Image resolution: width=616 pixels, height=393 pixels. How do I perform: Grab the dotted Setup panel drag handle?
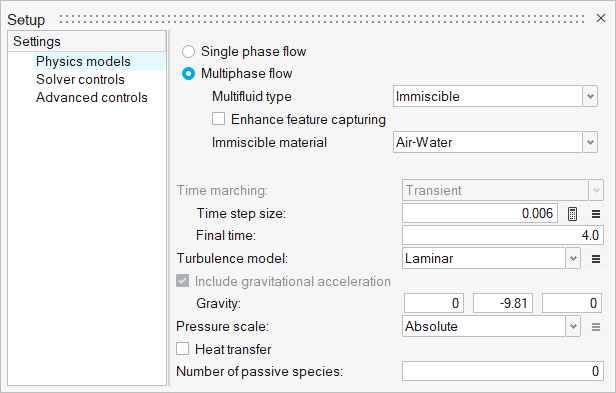(322, 19)
